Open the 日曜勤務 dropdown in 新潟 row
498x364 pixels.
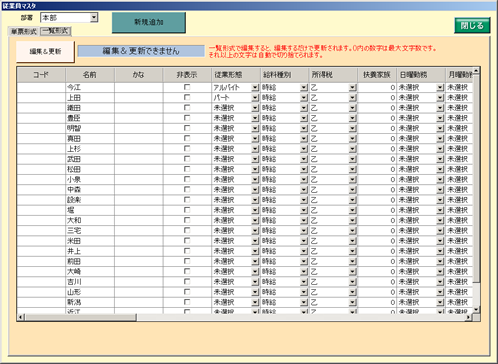(440, 302)
